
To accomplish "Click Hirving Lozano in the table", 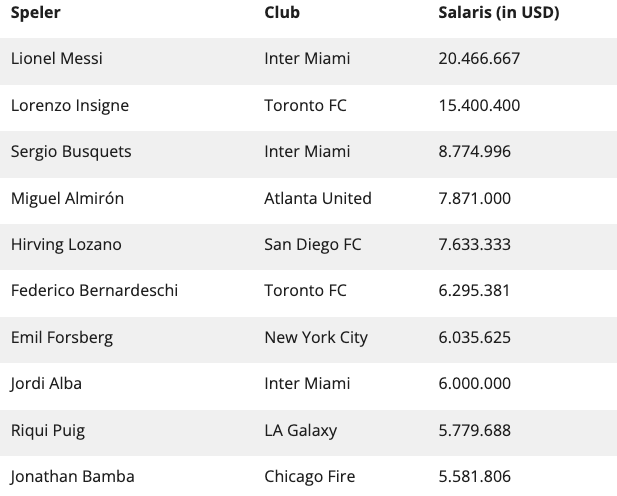I will pyautogui.click(x=66, y=245).
